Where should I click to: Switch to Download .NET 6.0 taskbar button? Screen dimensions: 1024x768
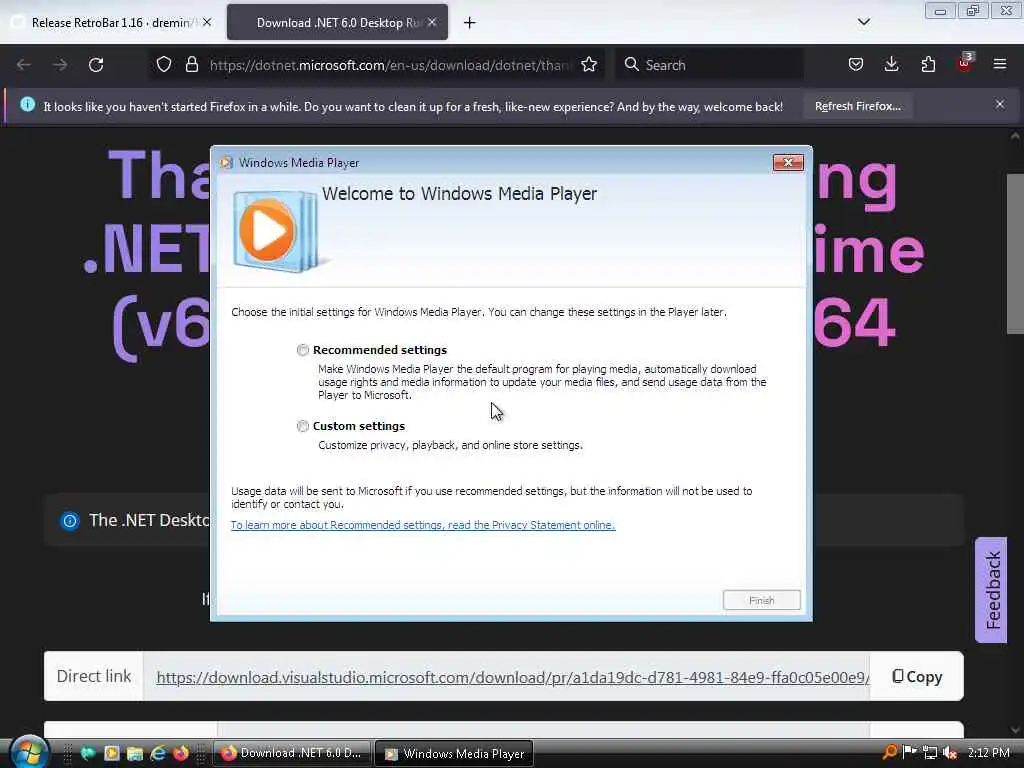click(x=292, y=753)
